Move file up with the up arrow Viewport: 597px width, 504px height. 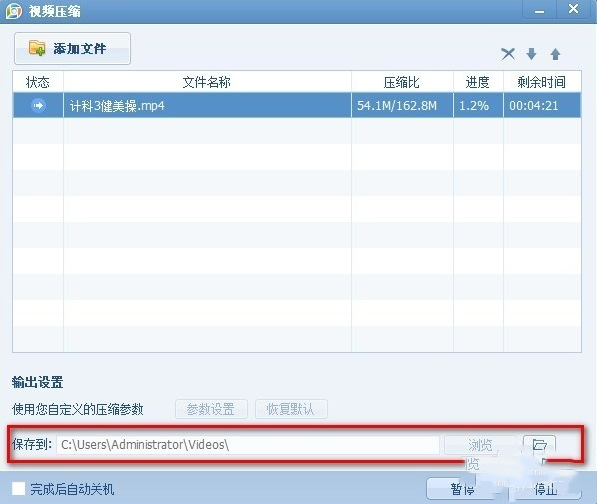tap(555, 54)
